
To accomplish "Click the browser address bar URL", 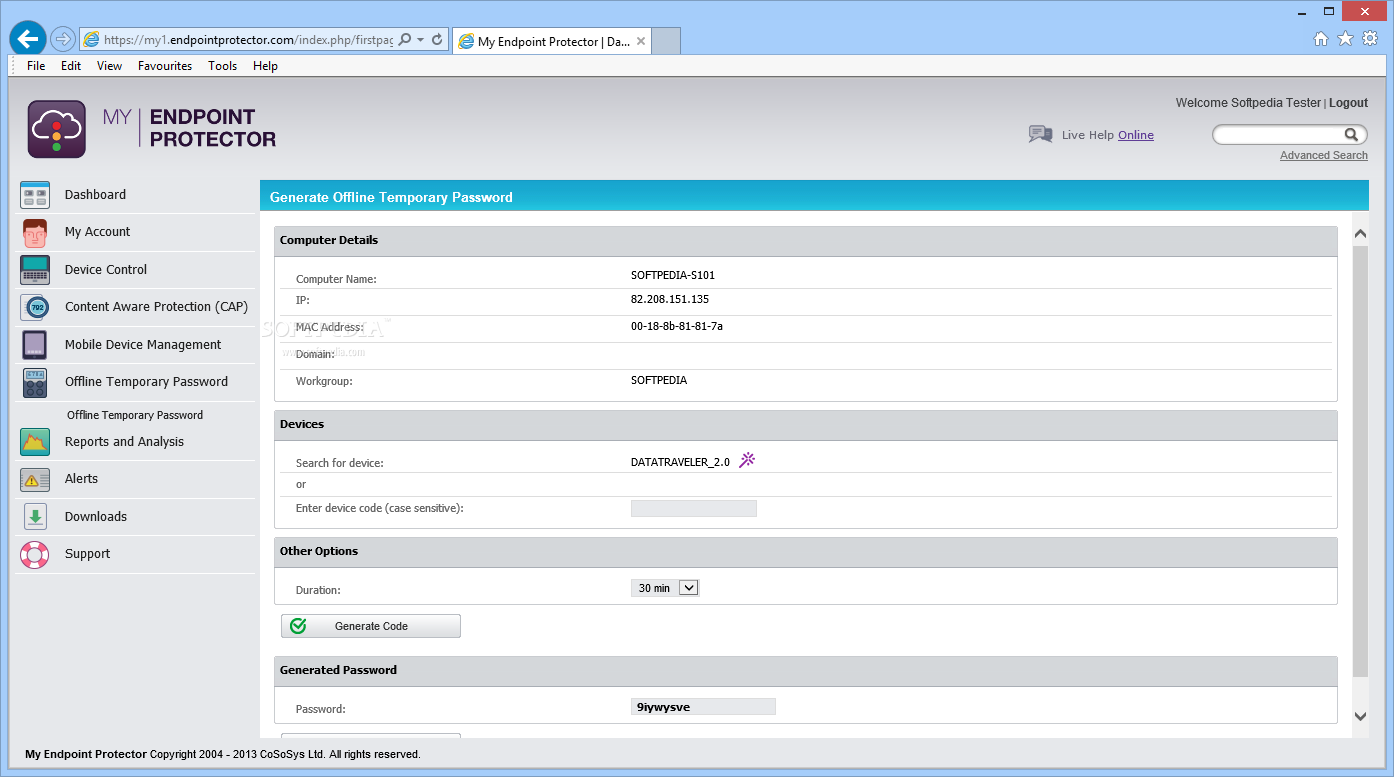I will point(248,40).
